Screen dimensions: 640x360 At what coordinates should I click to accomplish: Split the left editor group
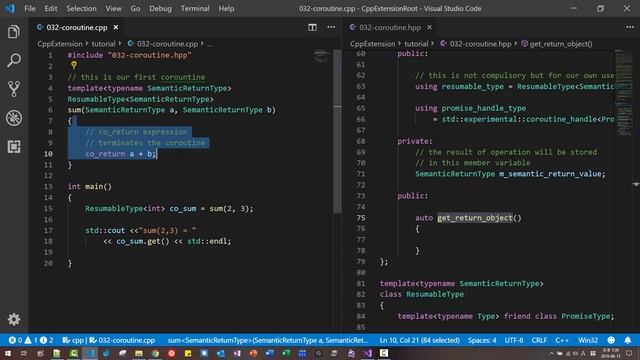[312, 27]
